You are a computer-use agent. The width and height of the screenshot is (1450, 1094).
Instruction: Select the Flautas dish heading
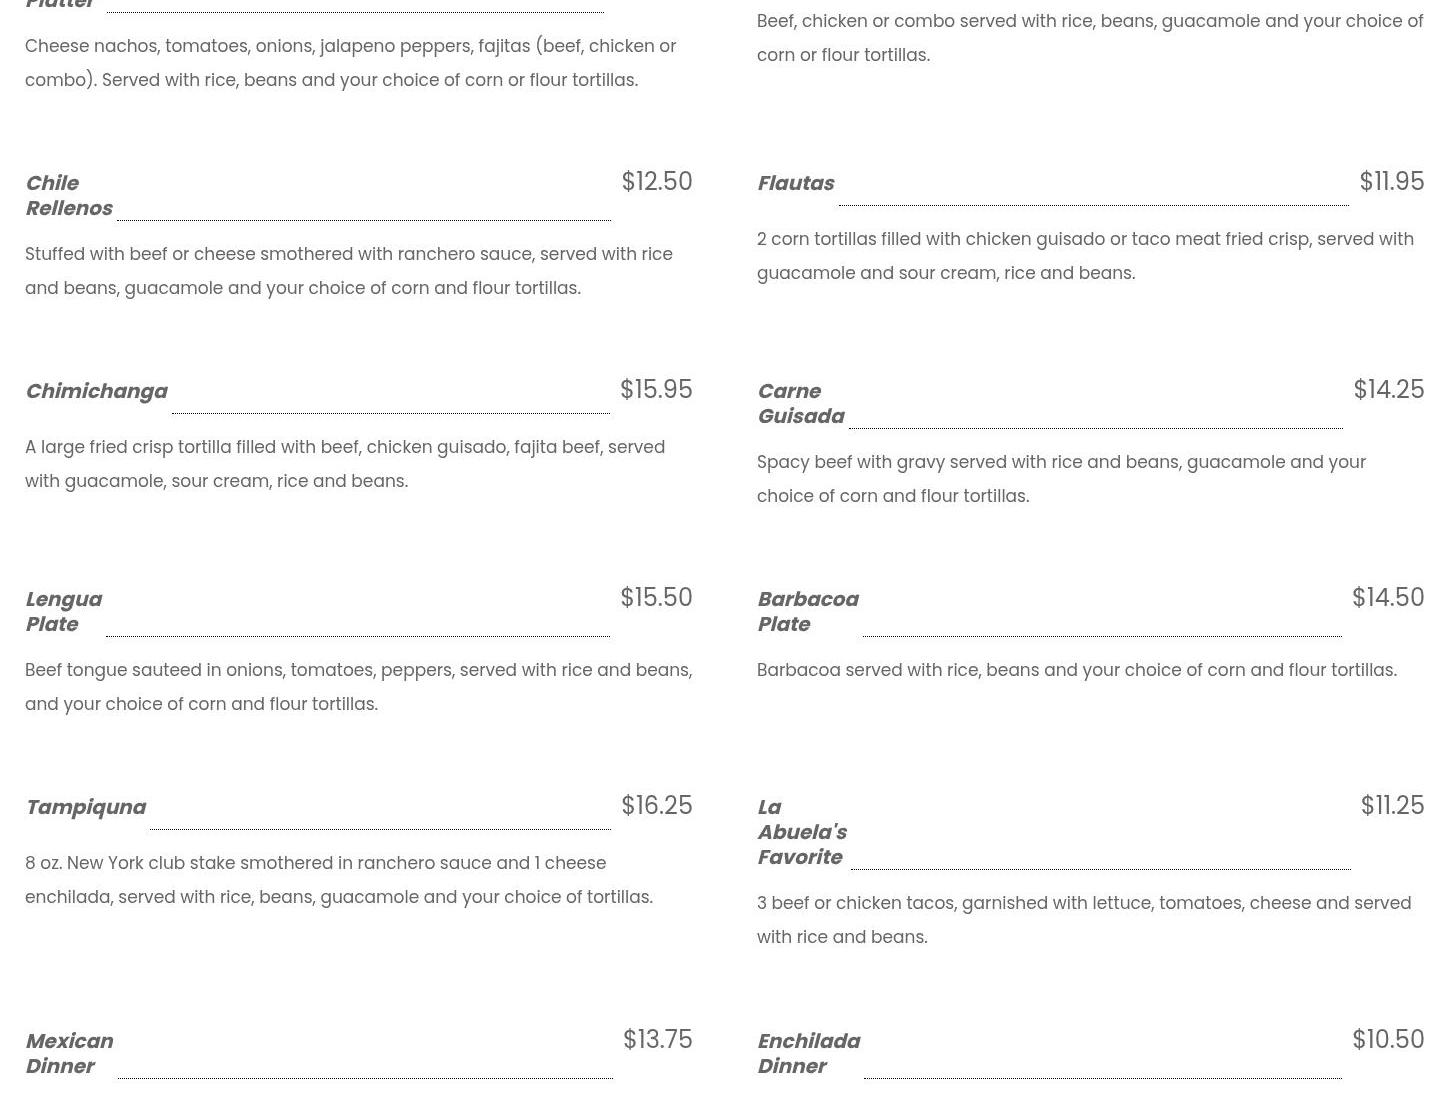tap(795, 184)
